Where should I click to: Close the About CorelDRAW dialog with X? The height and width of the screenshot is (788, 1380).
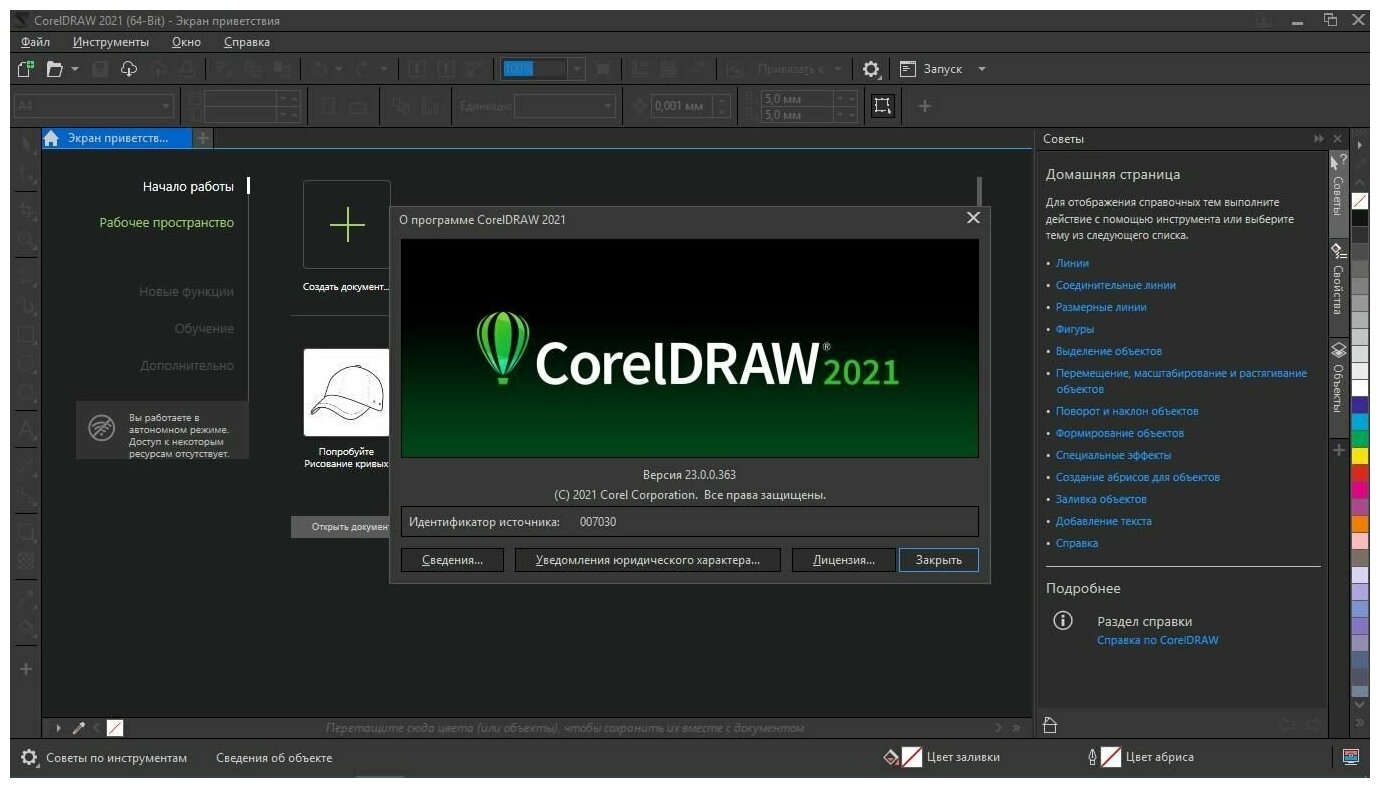[973, 218]
